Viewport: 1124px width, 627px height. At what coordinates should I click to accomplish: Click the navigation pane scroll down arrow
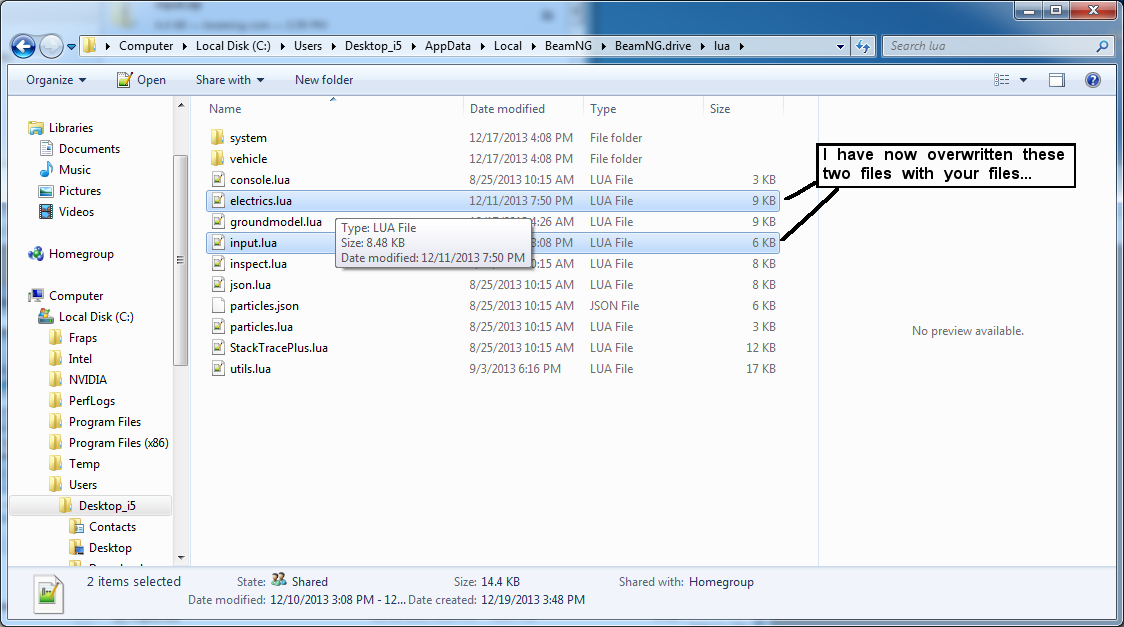coord(181,557)
